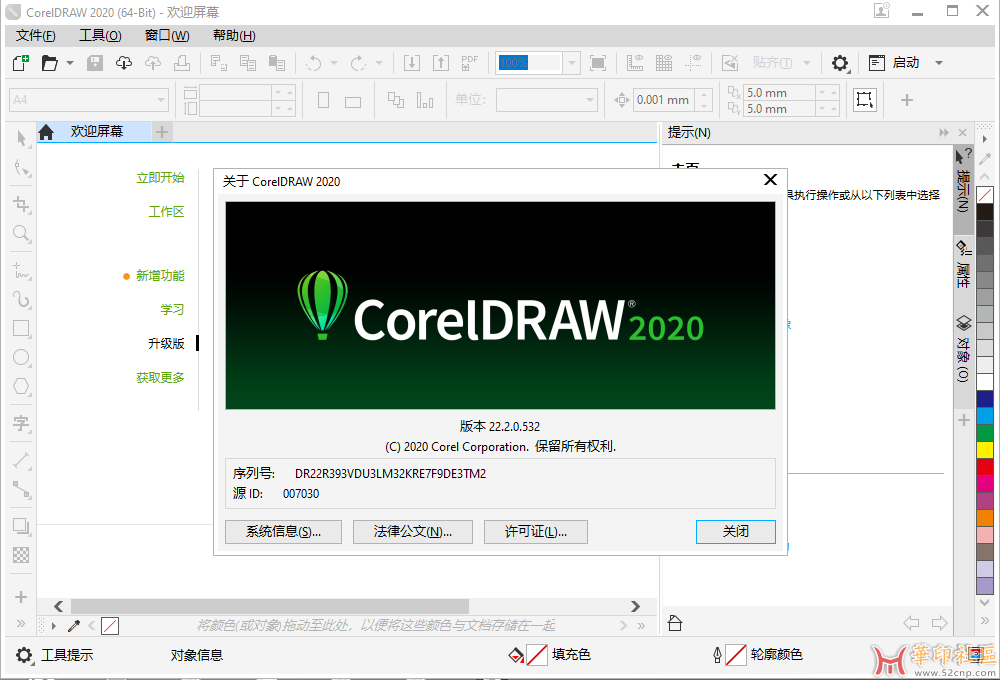Click the cloud upload icon
Screen dimensions: 1000x680
(153, 63)
